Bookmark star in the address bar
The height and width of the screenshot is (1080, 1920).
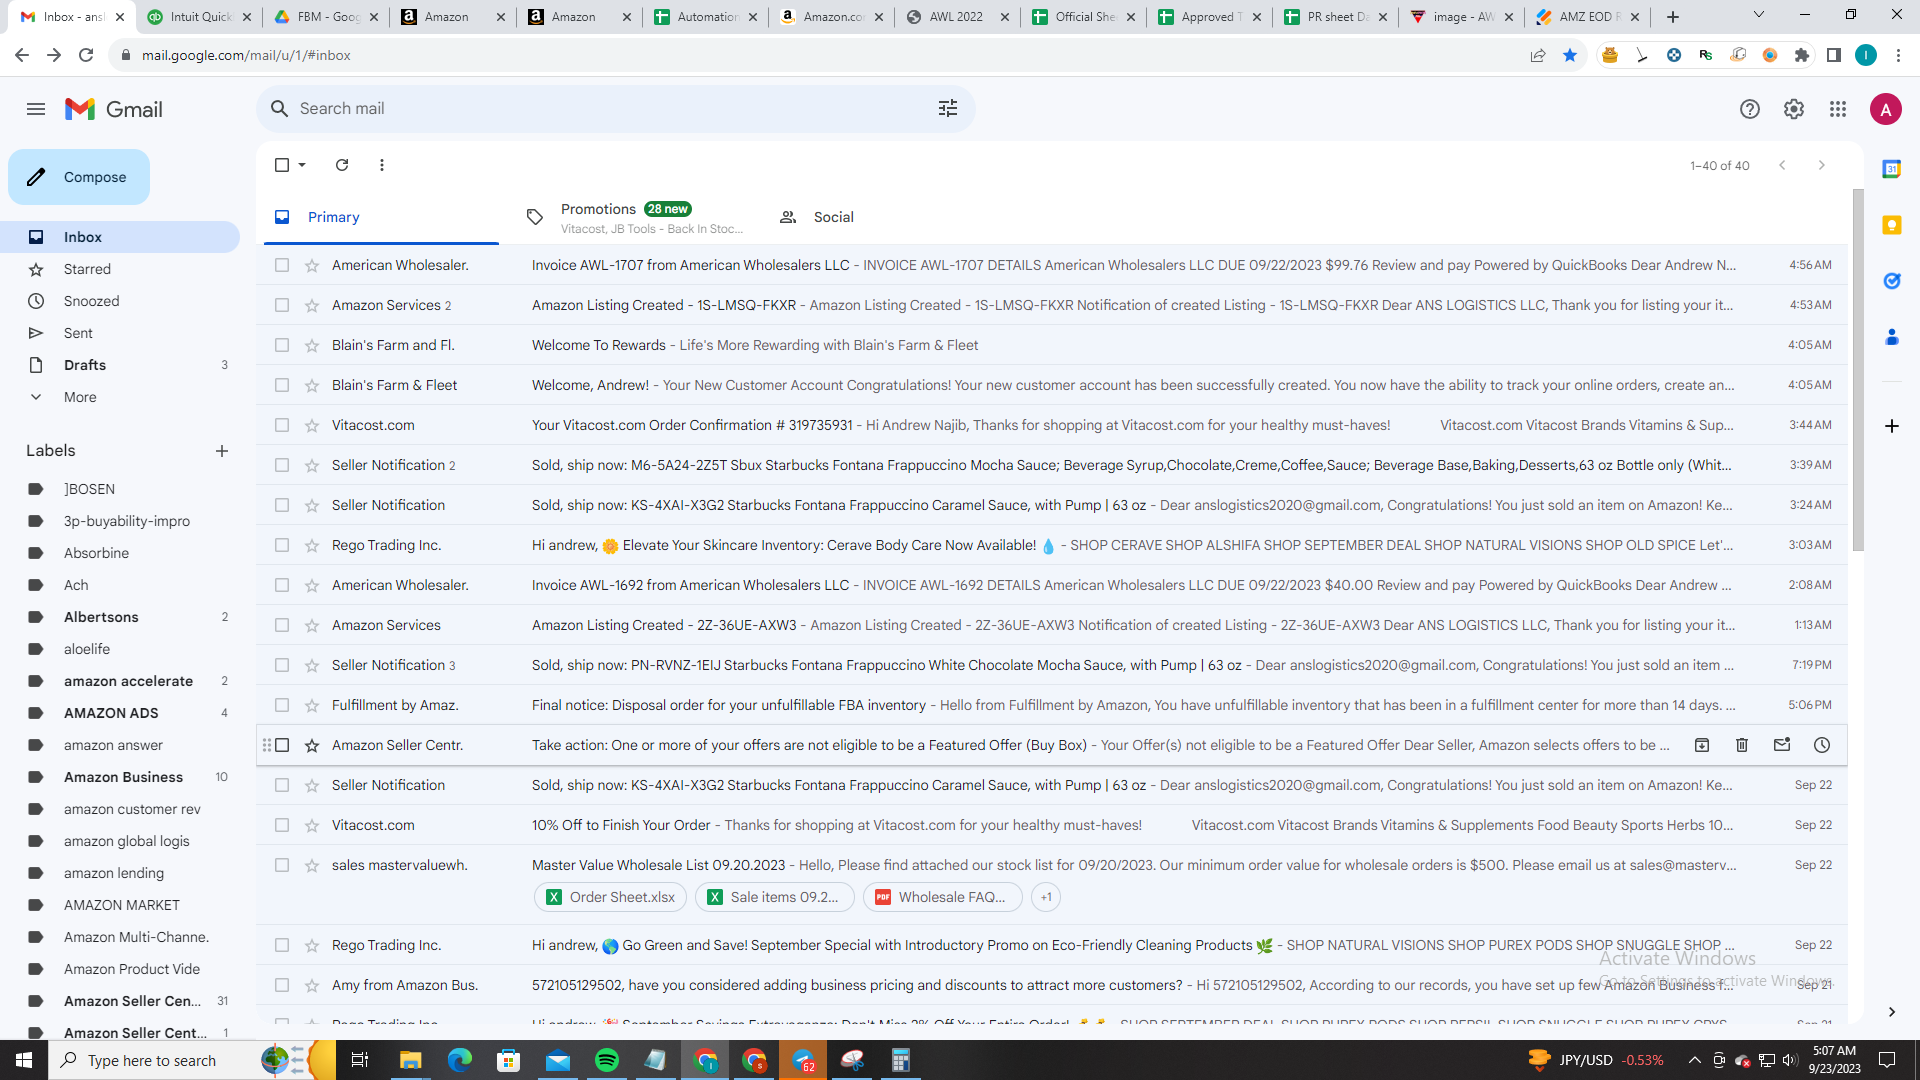[1570, 55]
